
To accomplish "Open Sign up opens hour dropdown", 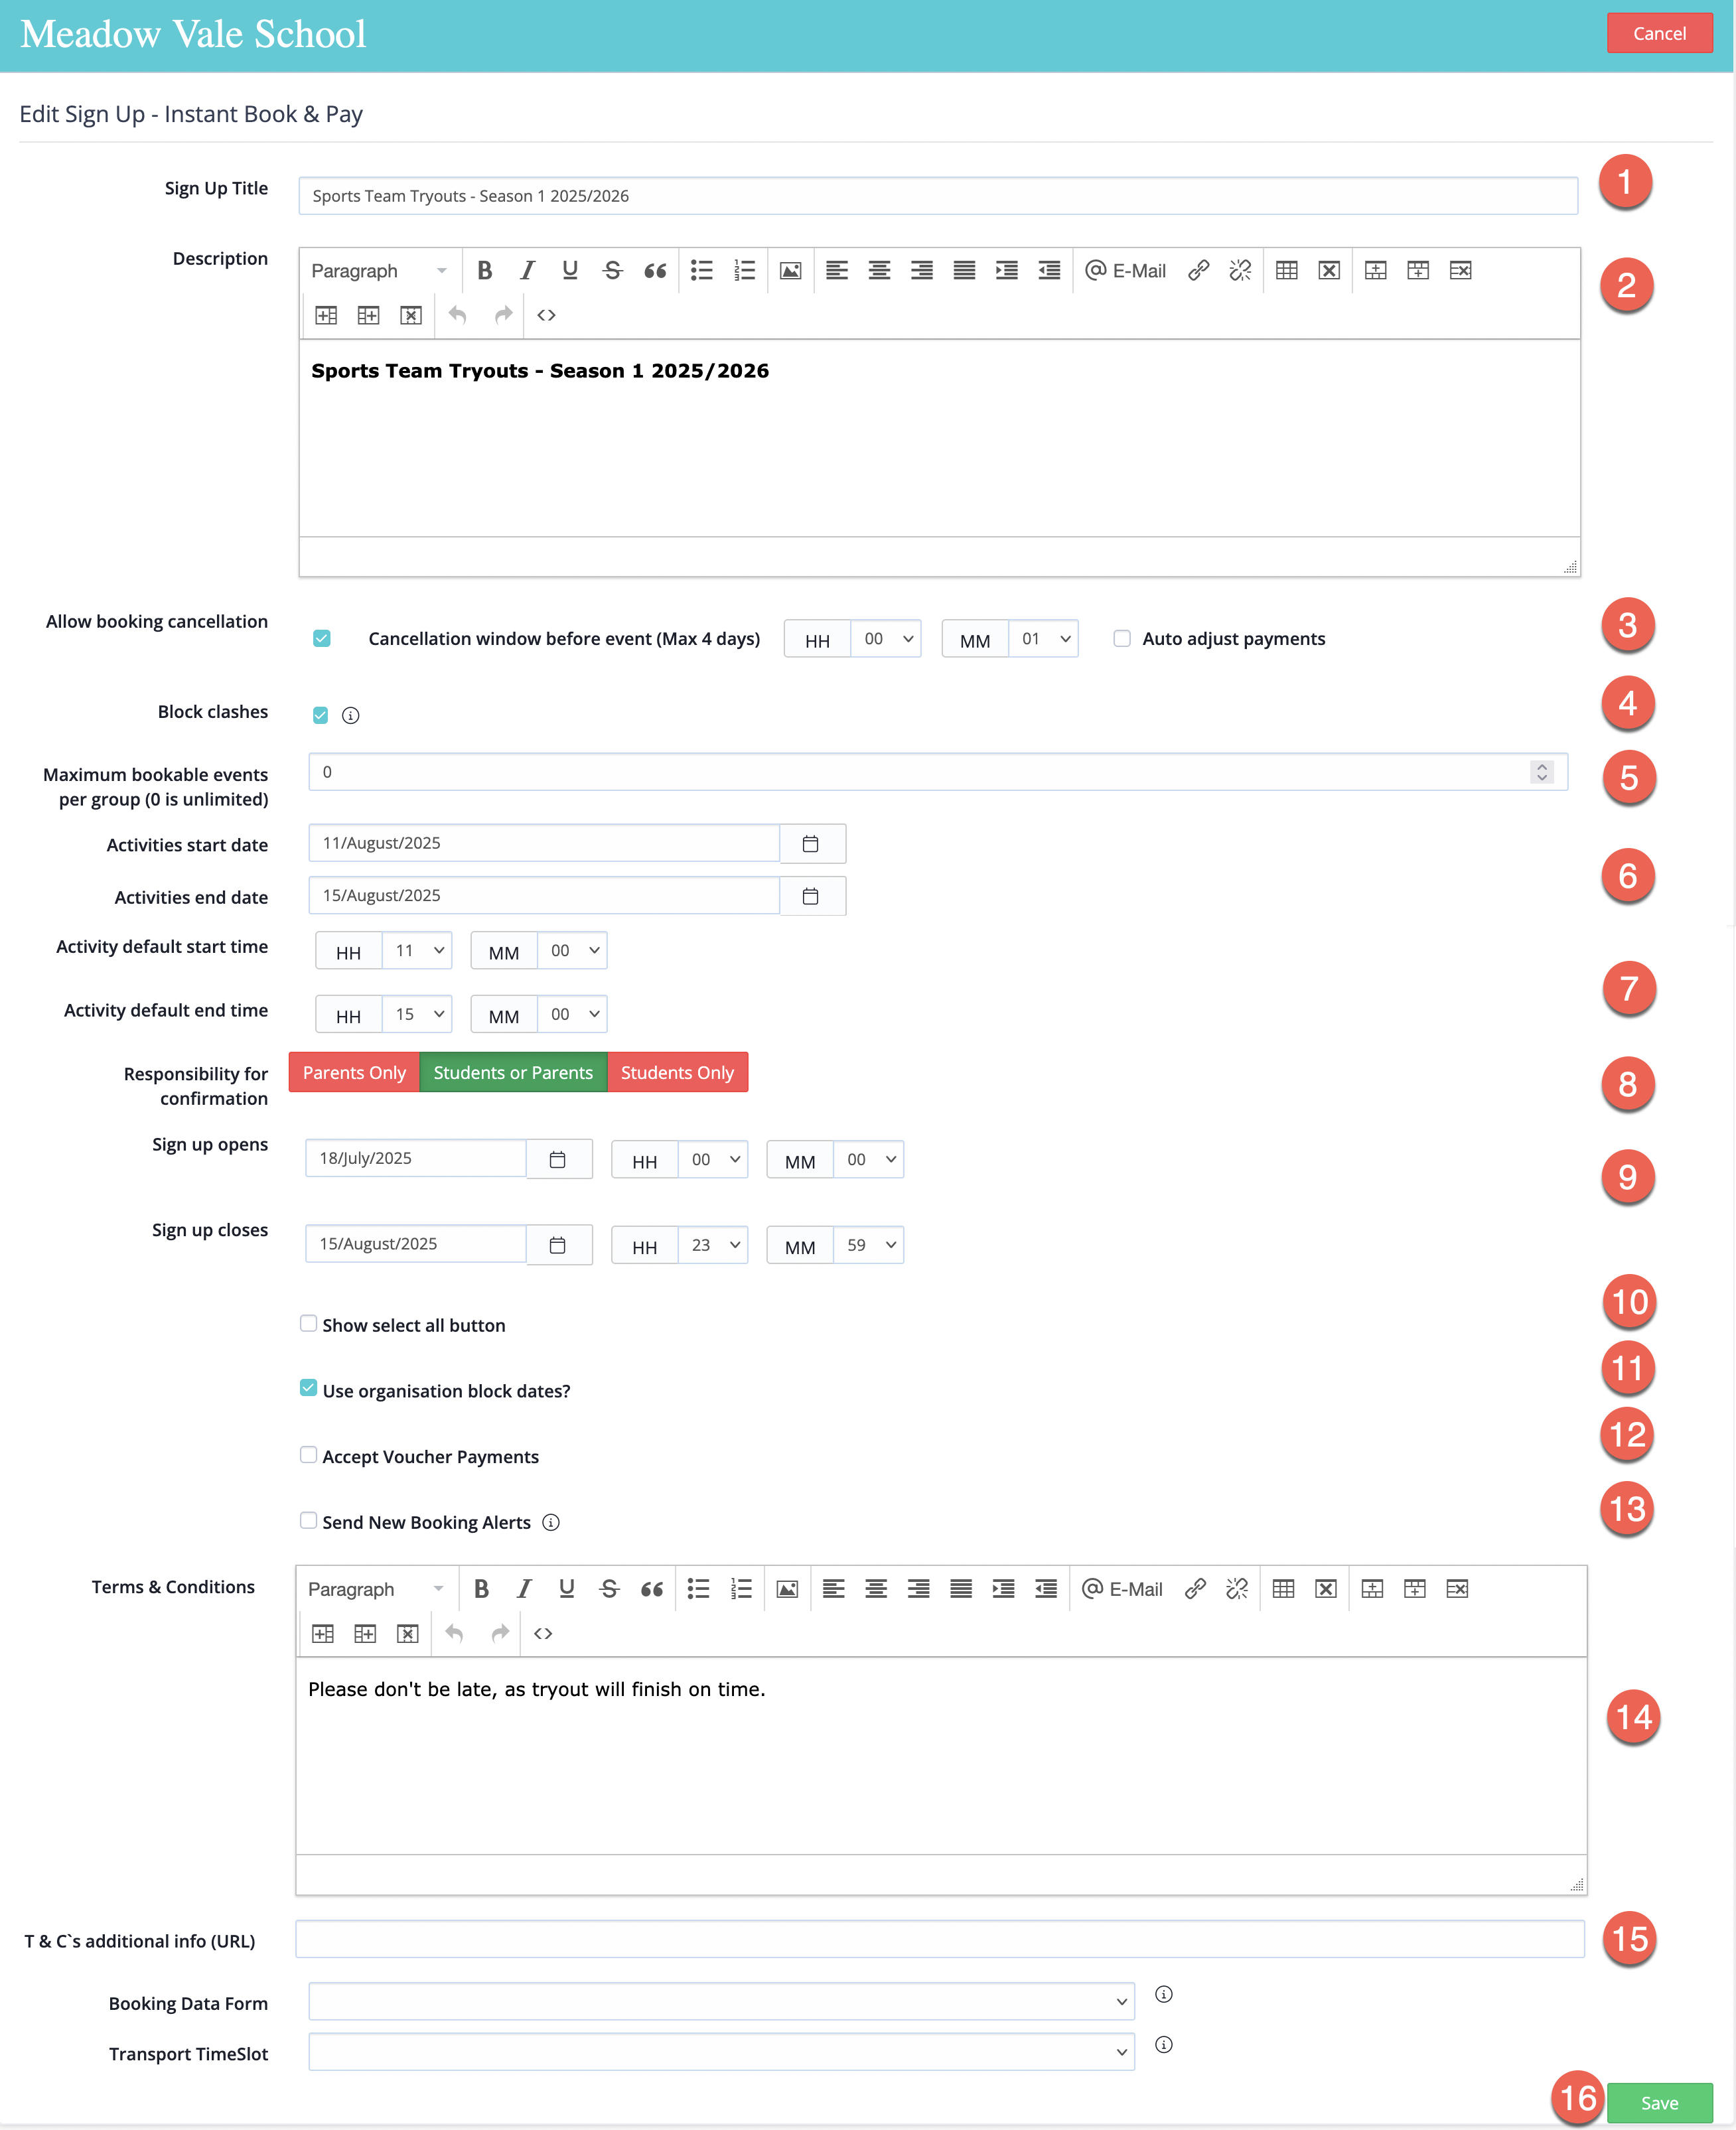I will pos(713,1160).
